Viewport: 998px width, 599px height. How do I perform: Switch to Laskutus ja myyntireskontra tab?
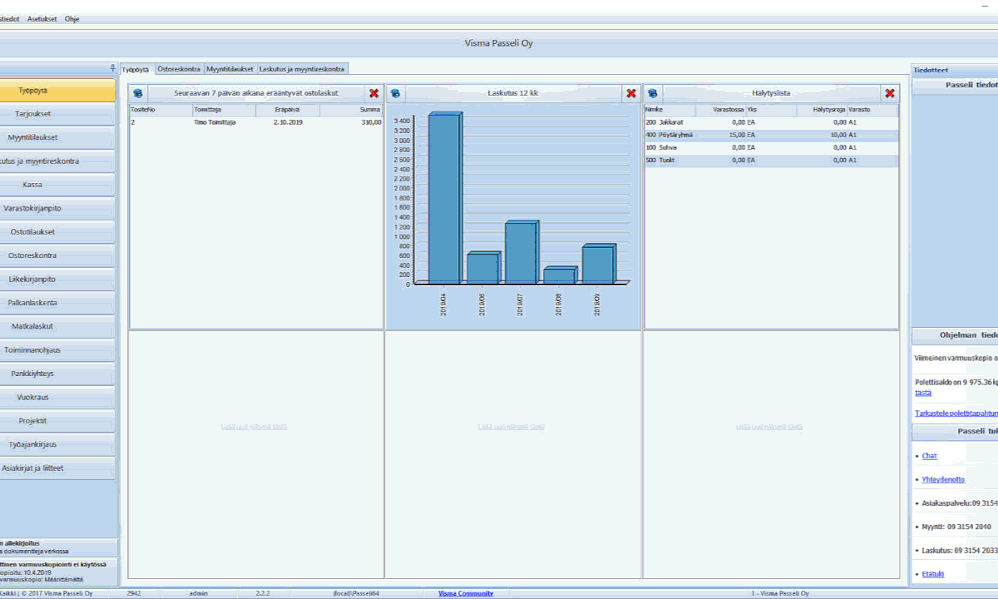(302, 69)
